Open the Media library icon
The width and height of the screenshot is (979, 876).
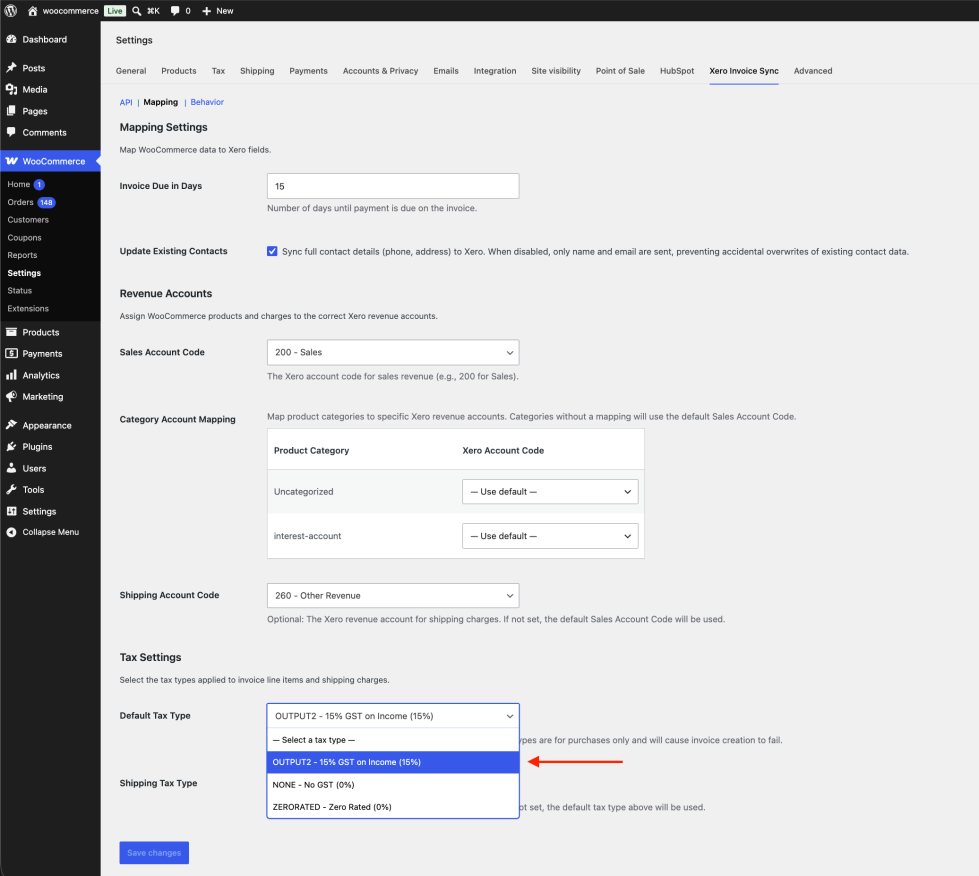[x=11, y=89]
